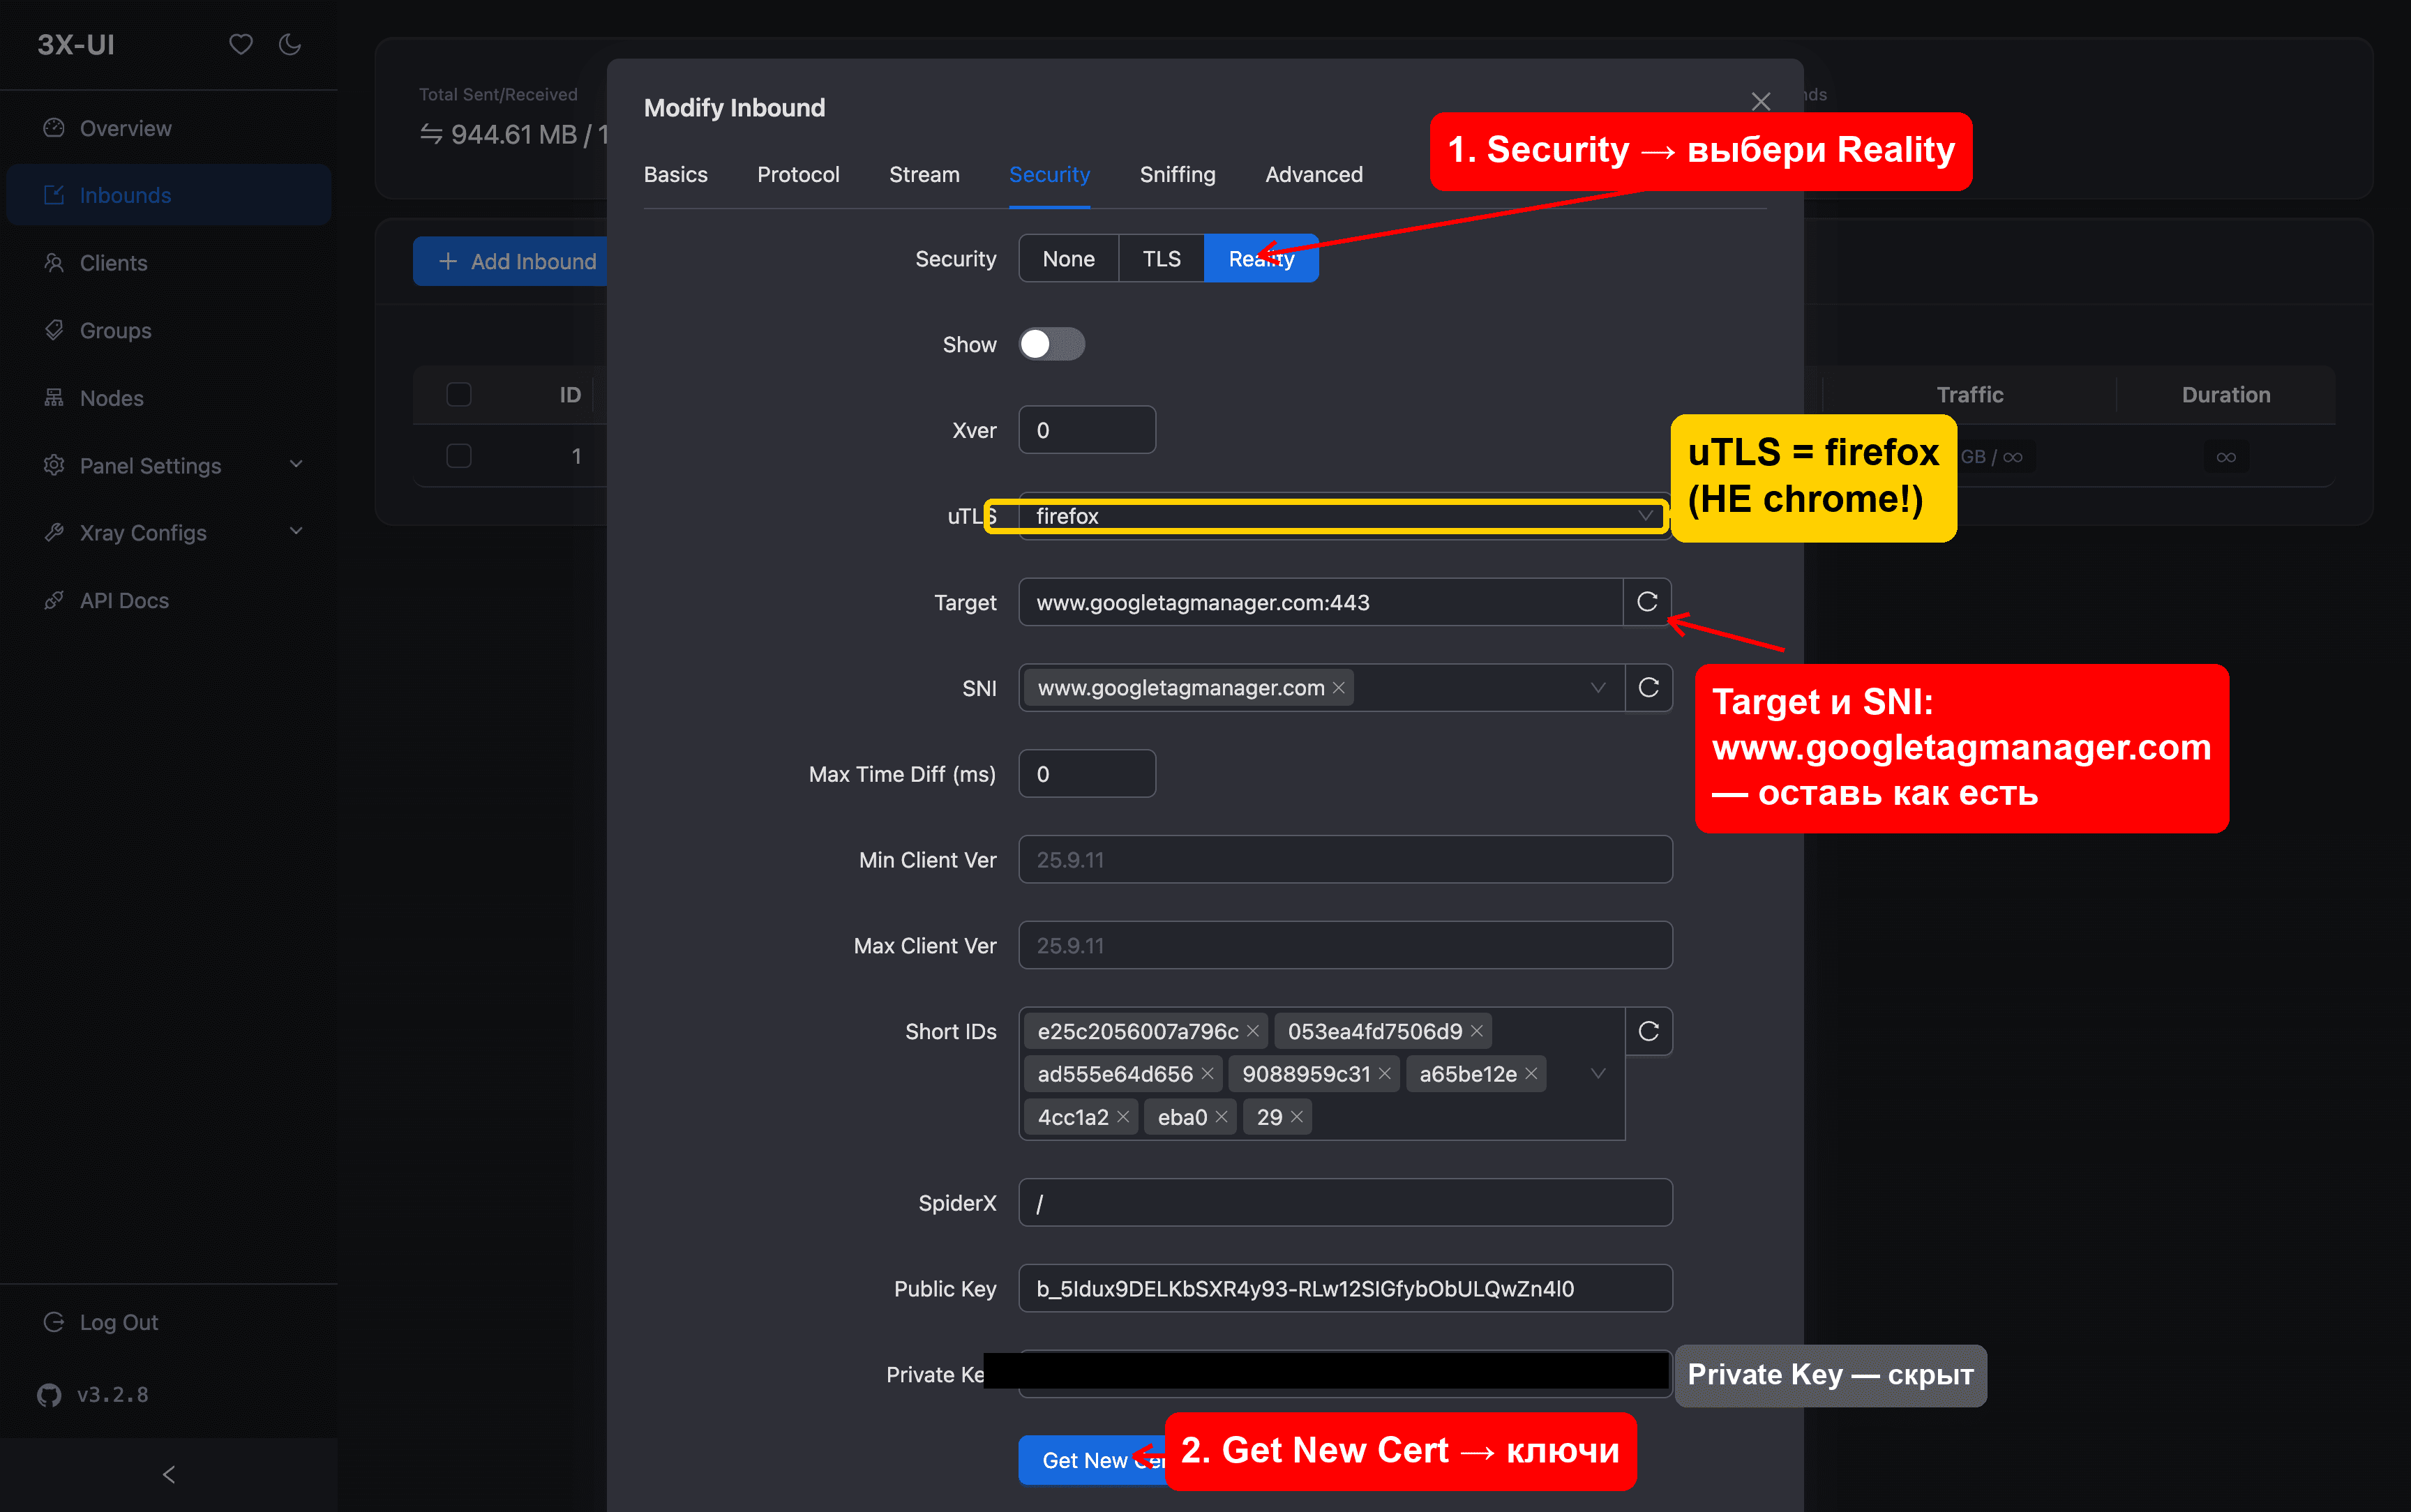Remove short ID 4cc1a2
The width and height of the screenshot is (2411, 1512).
pos(1123,1117)
